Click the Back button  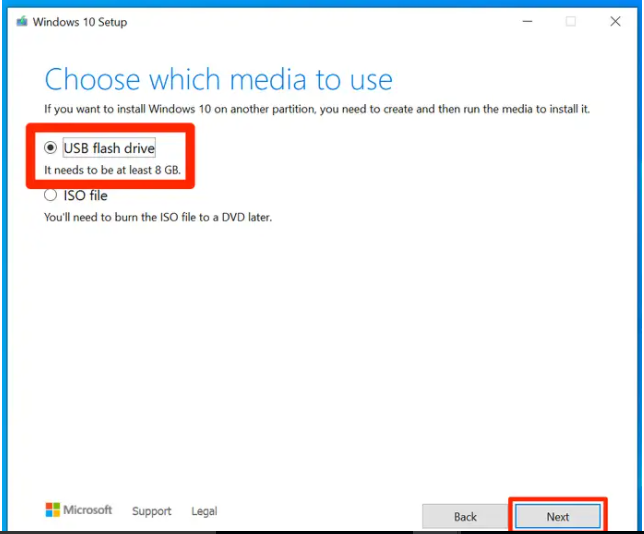point(465,516)
